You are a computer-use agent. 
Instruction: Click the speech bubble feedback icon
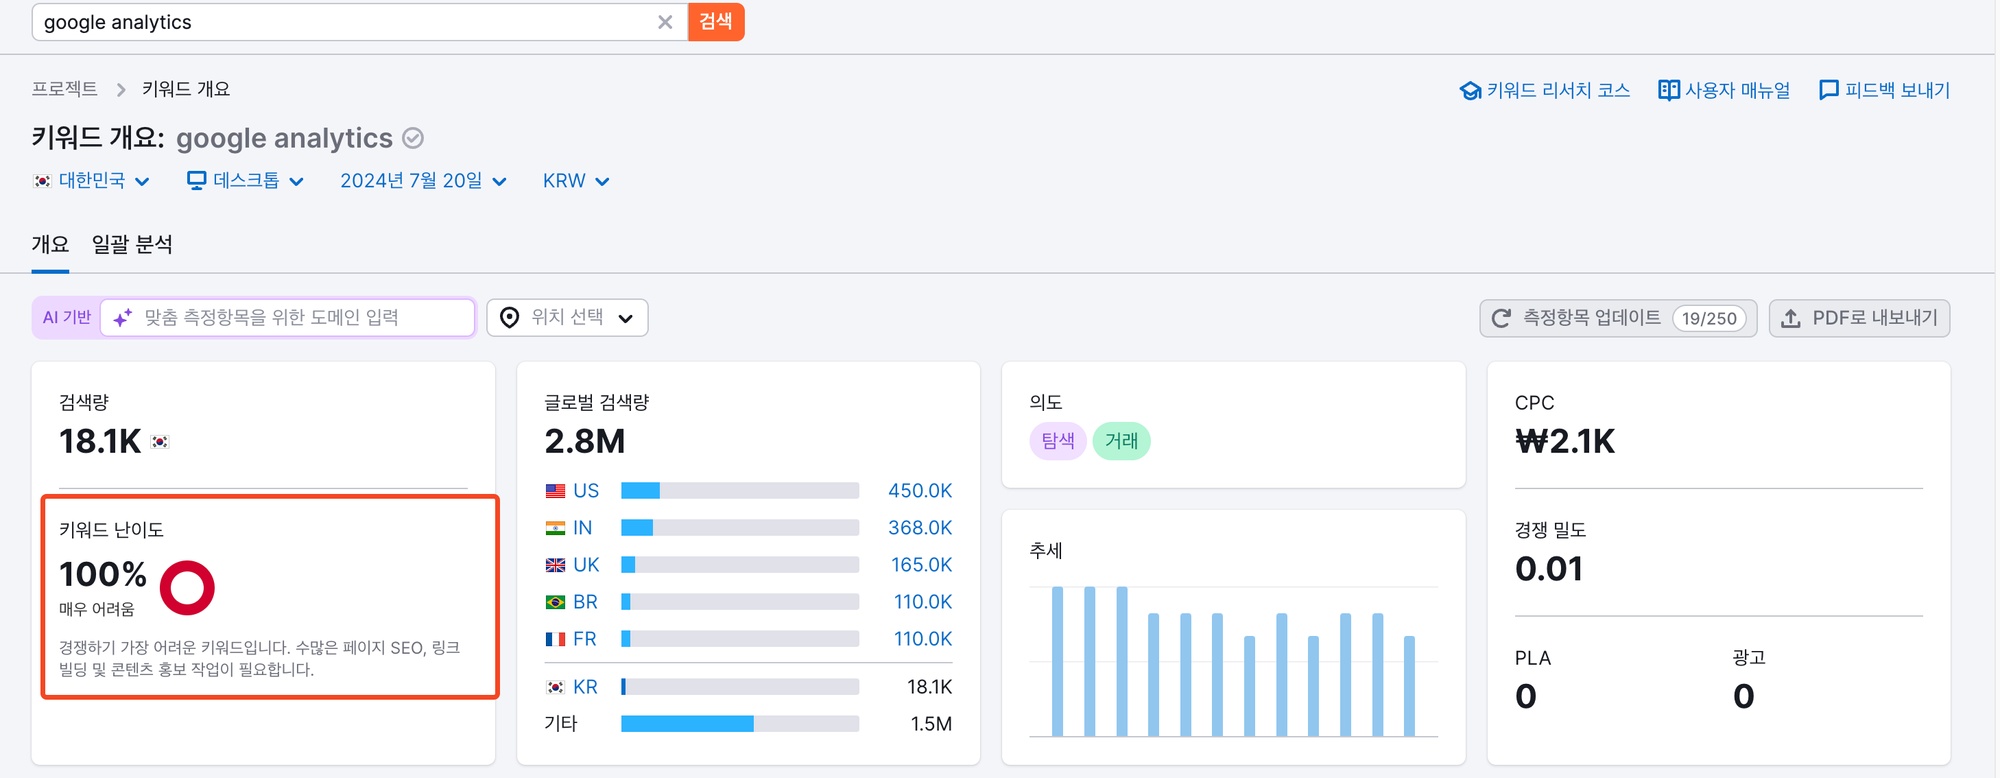(x=1828, y=90)
